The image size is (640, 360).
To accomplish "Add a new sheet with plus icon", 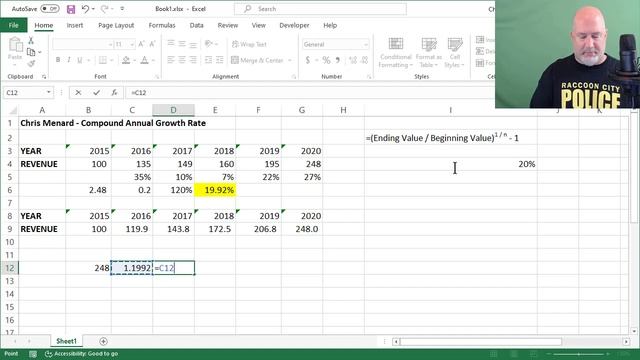I will 103,341.
